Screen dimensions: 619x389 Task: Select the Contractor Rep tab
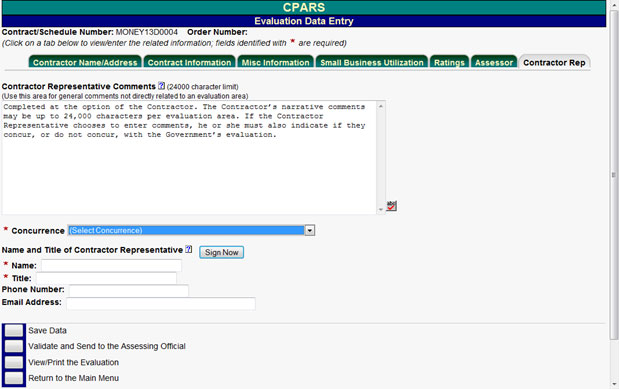[554, 62]
